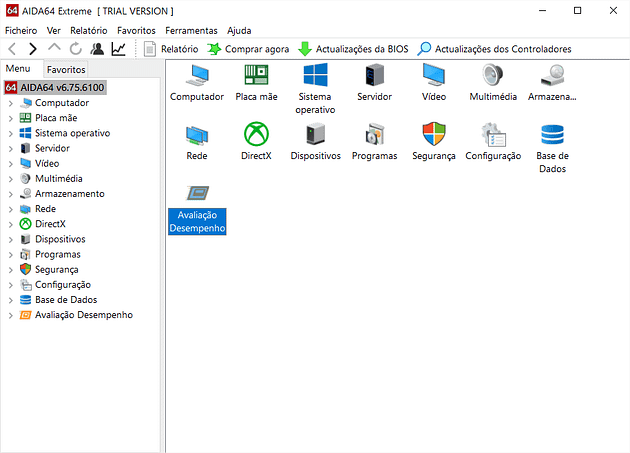The image size is (630, 453).
Task: Open the Base de Dados icon
Action: (552, 135)
